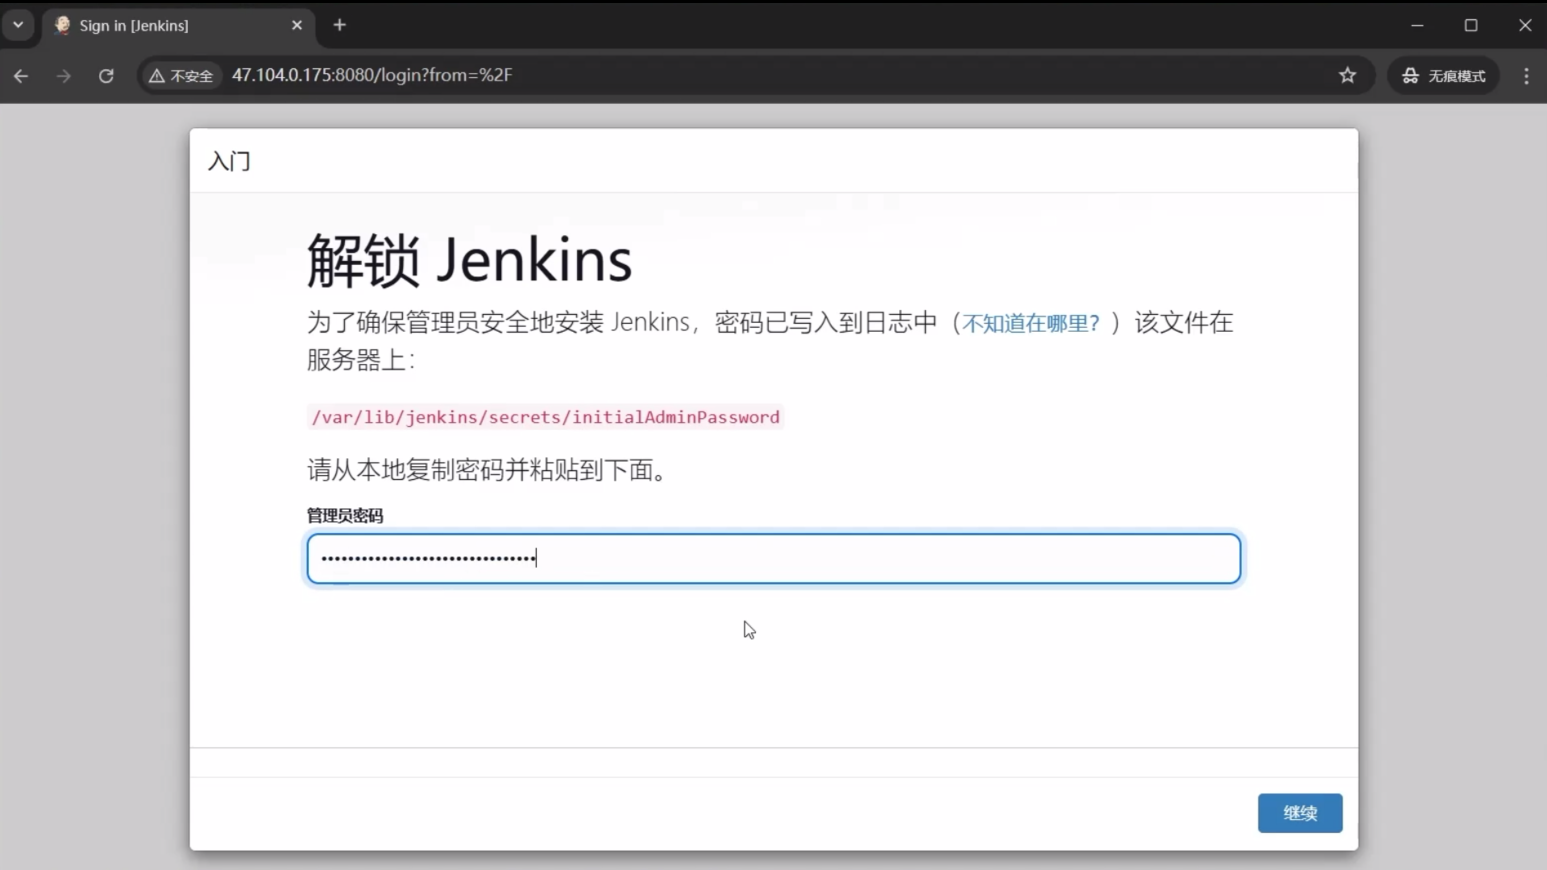Click the 无痕模式 incognito indicator
The width and height of the screenshot is (1547, 870).
[x=1444, y=76]
